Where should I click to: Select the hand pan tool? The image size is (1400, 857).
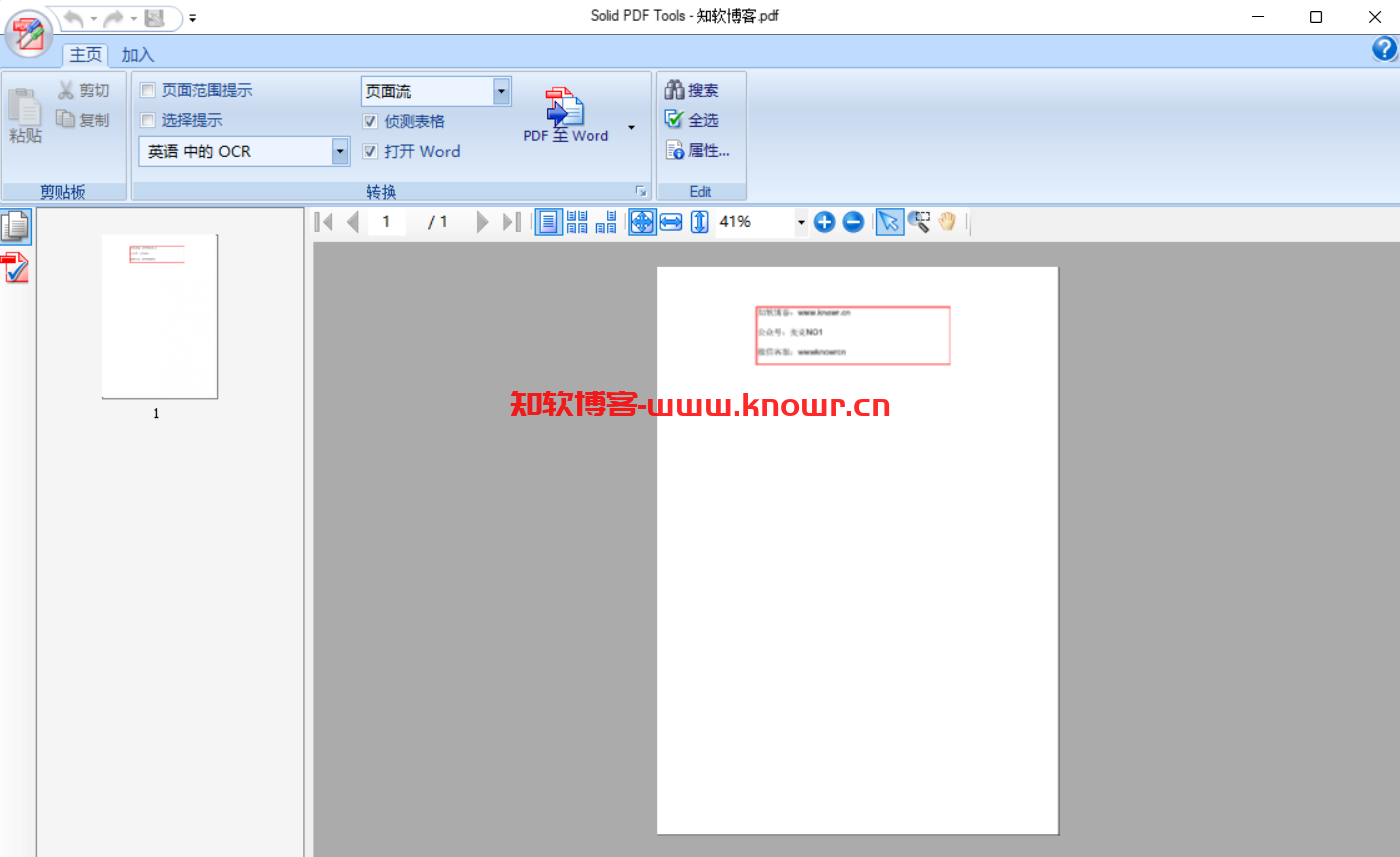click(x=947, y=222)
